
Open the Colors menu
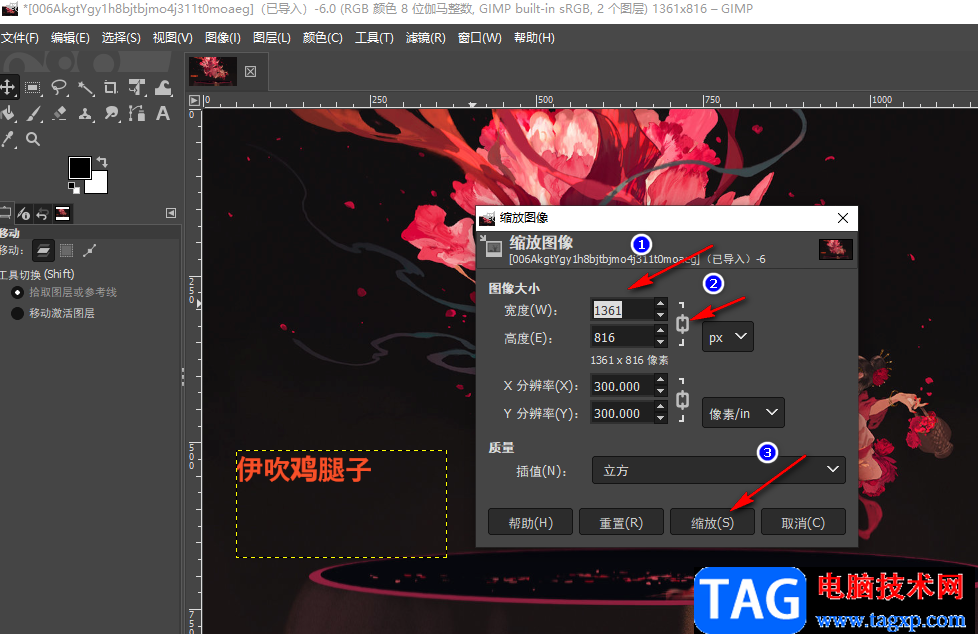(322, 38)
